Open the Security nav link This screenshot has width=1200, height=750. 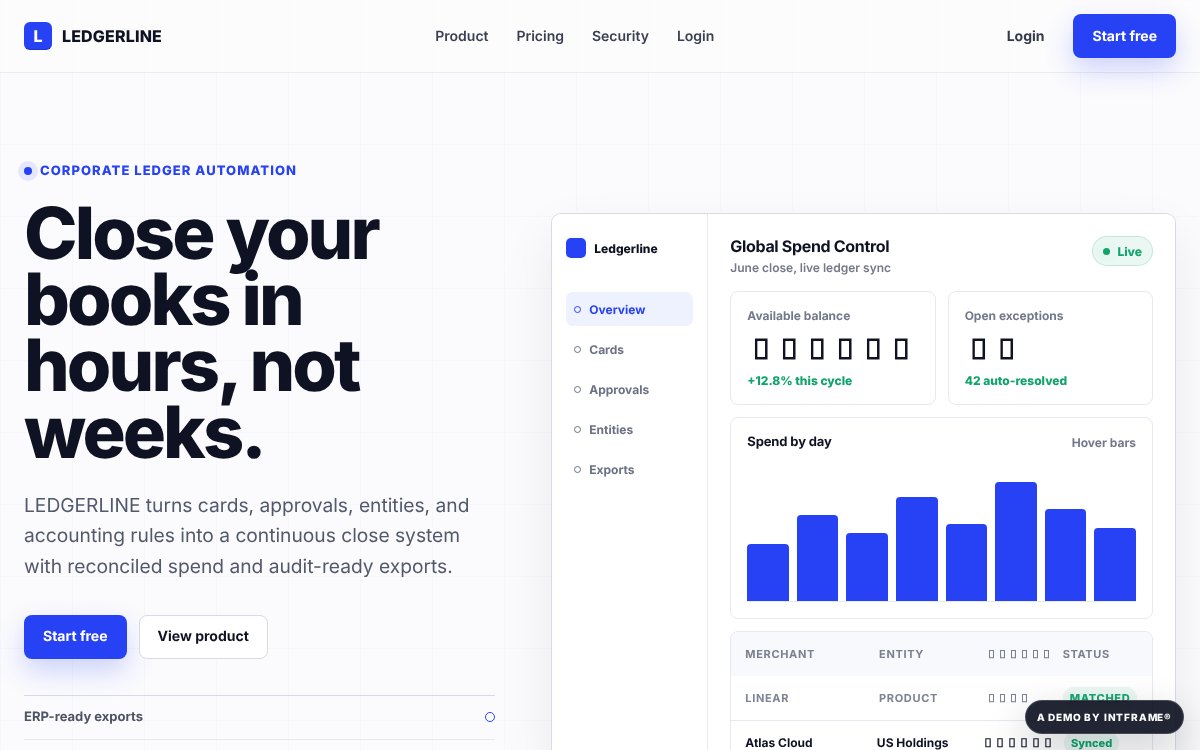click(620, 36)
